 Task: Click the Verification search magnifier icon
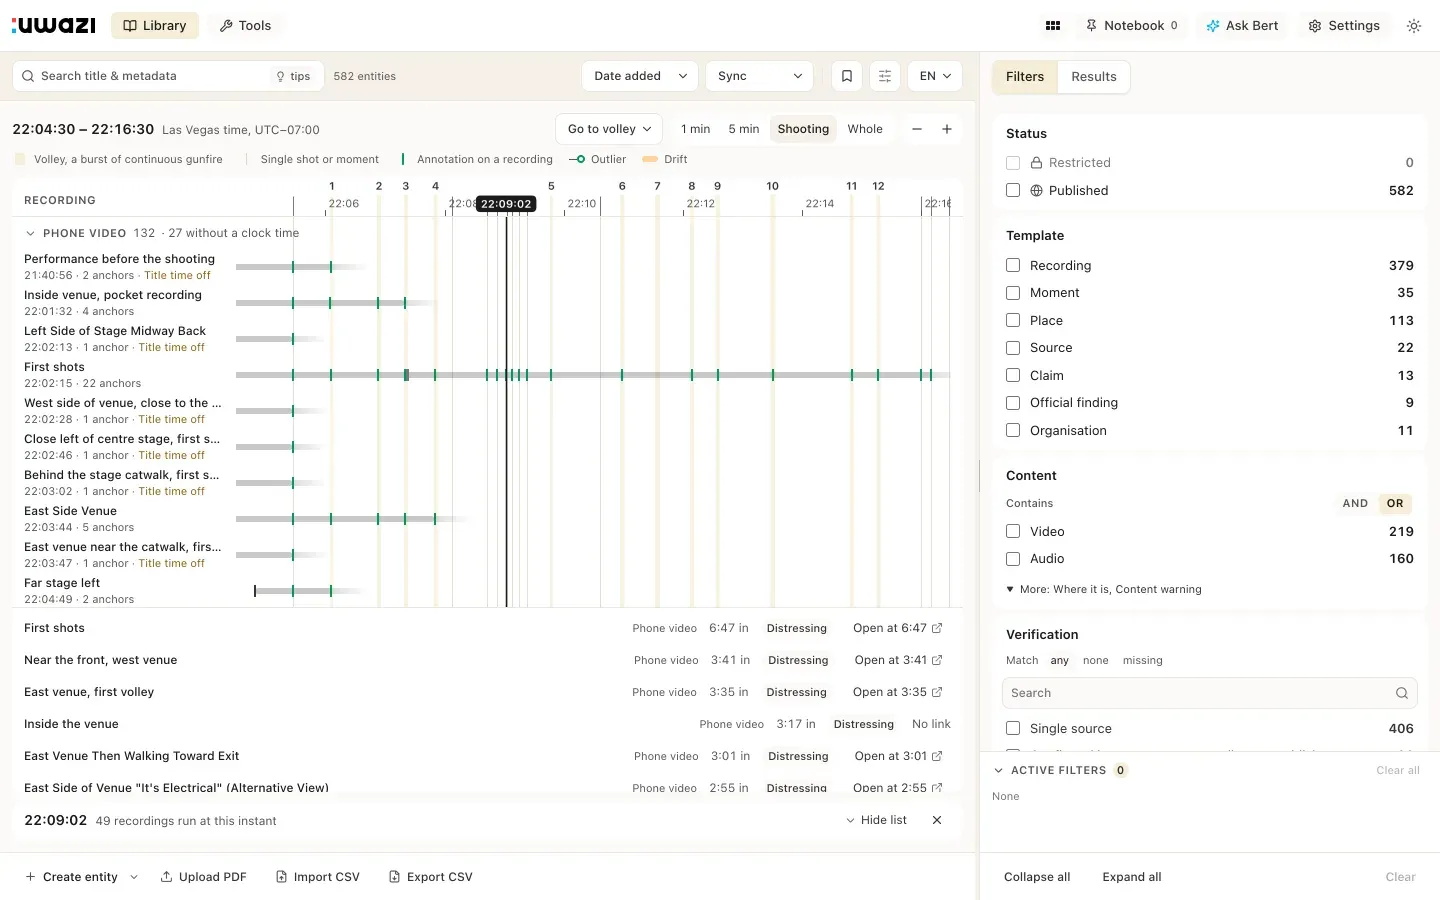tap(1402, 693)
